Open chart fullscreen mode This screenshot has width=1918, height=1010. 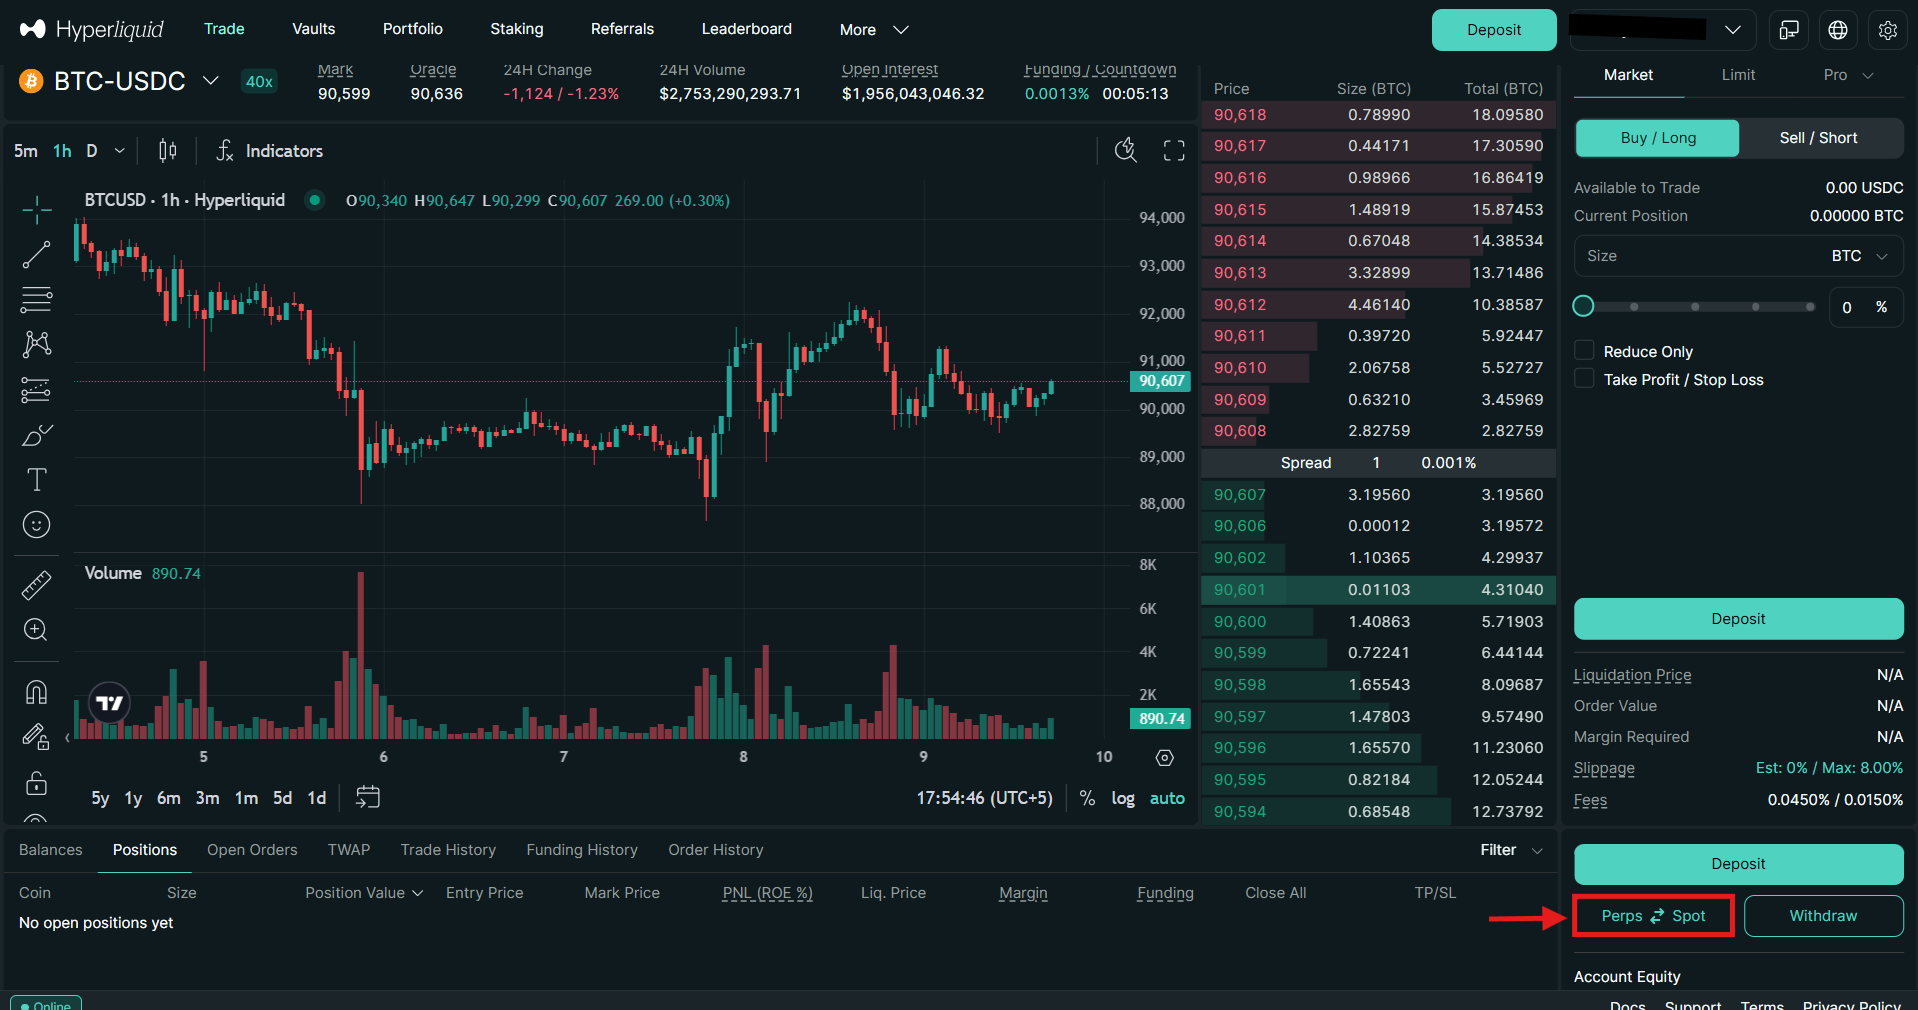(1174, 151)
